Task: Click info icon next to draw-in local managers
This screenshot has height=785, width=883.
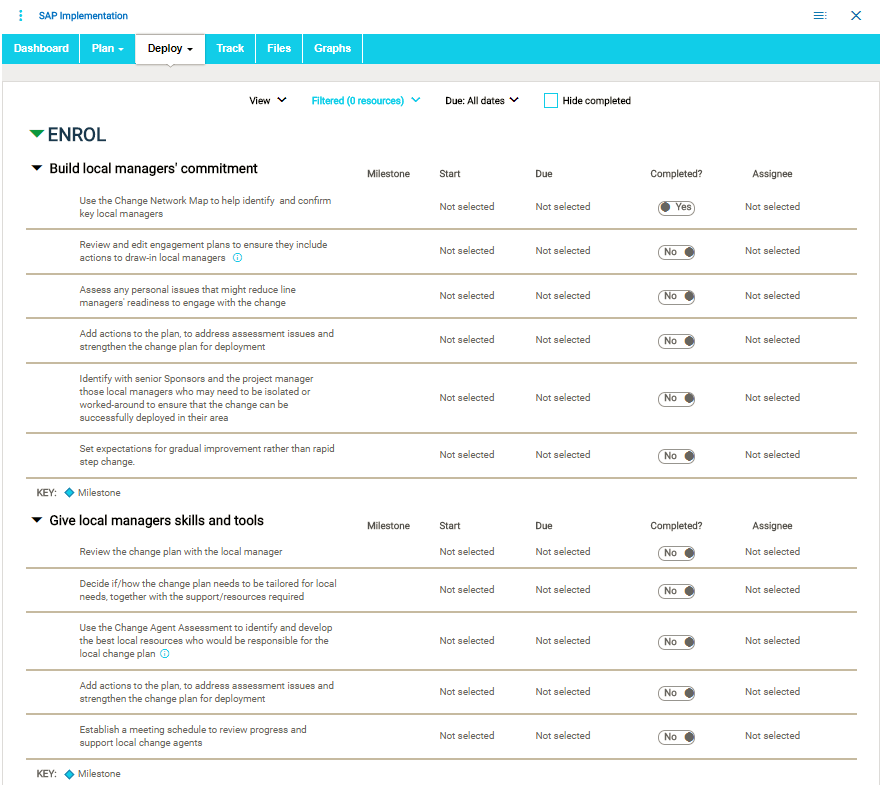Action: (x=238, y=258)
